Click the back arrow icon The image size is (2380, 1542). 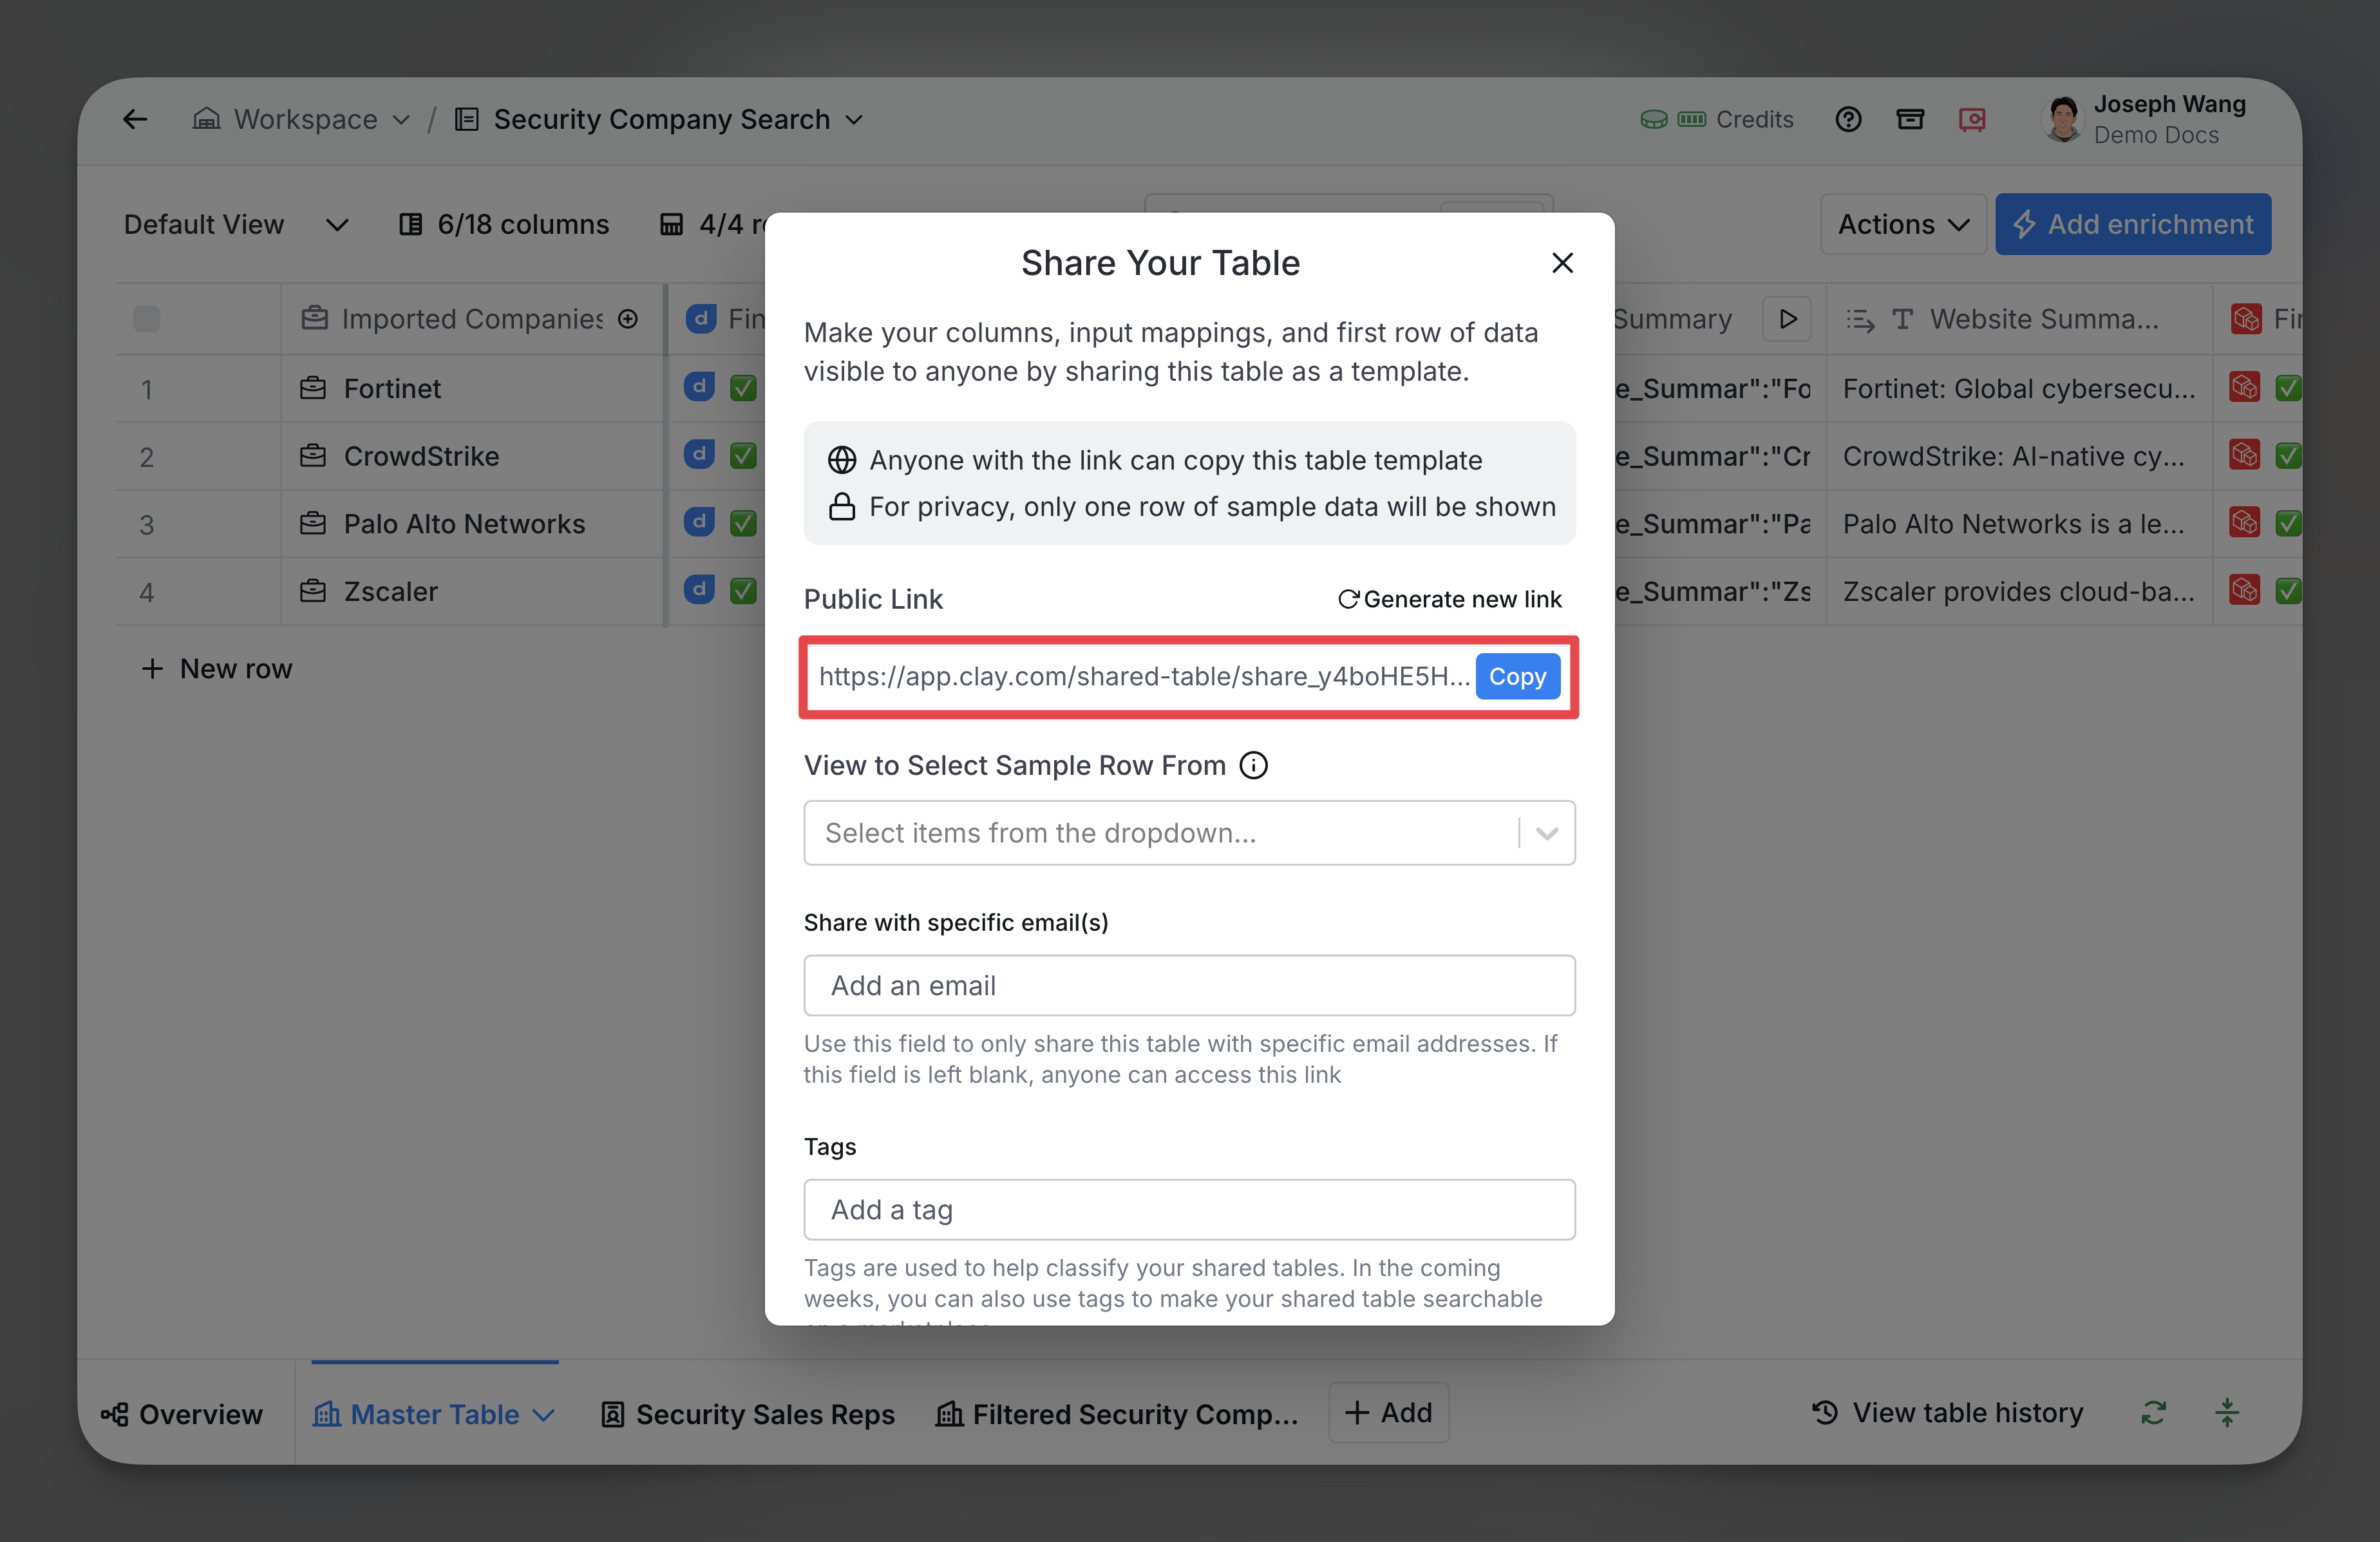tap(135, 120)
